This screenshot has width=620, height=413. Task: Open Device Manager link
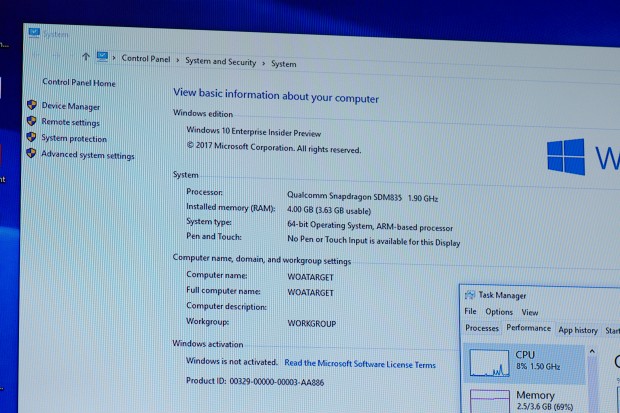71,106
